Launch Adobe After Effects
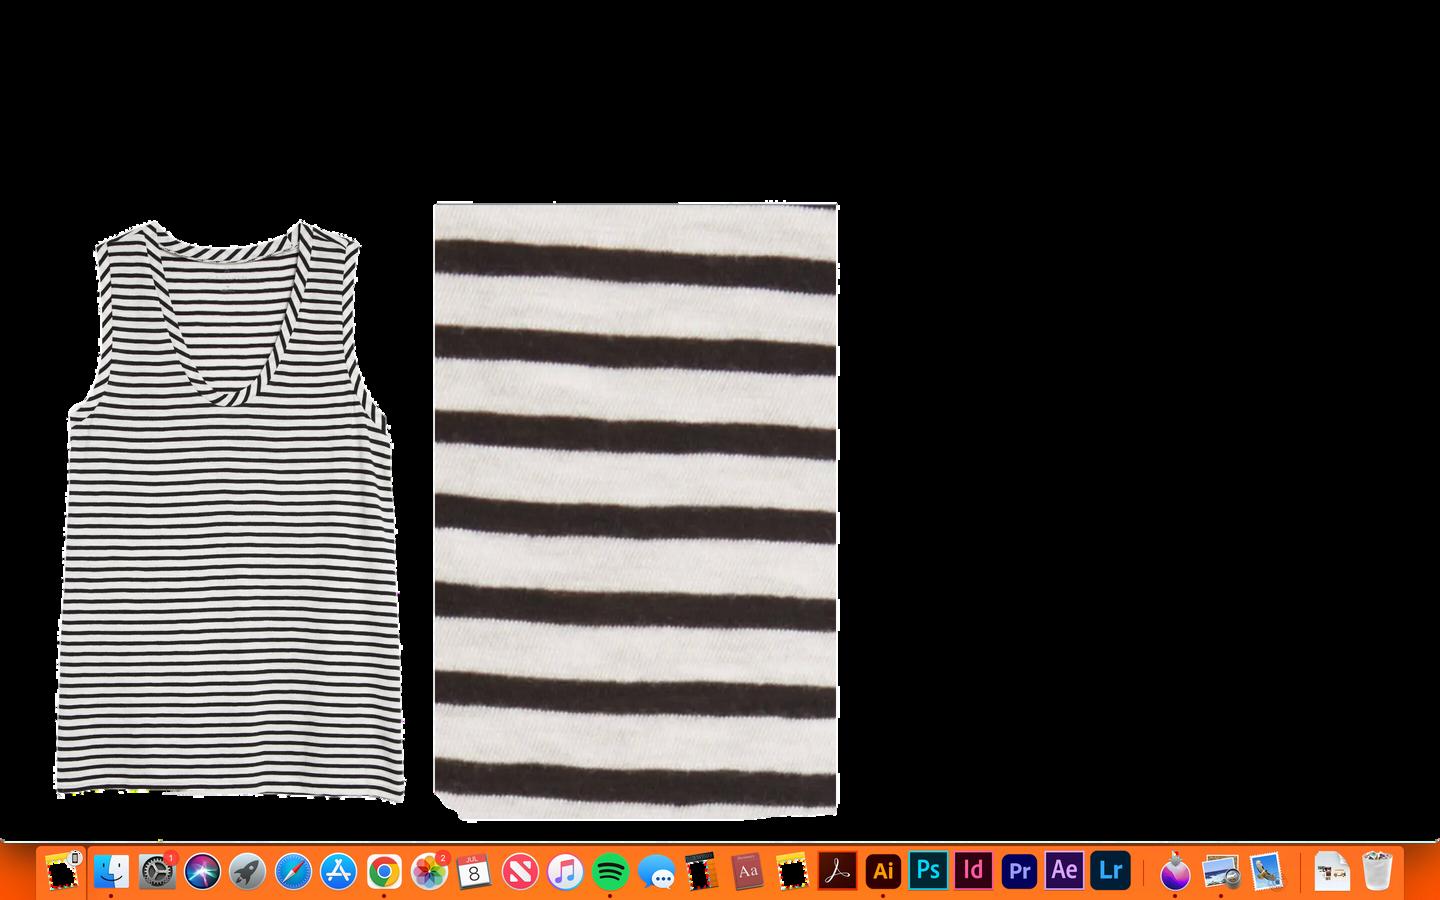1440x900 pixels. [1064, 871]
